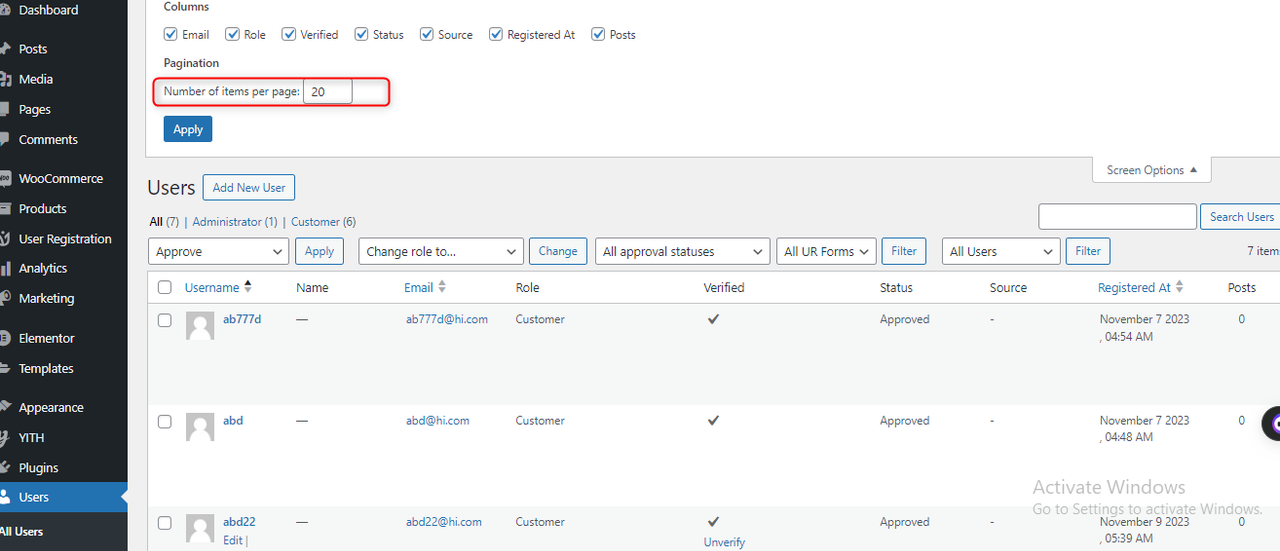
Task: Collapse the Screen Options panel tab
Action: click(x=1152, y=170)
